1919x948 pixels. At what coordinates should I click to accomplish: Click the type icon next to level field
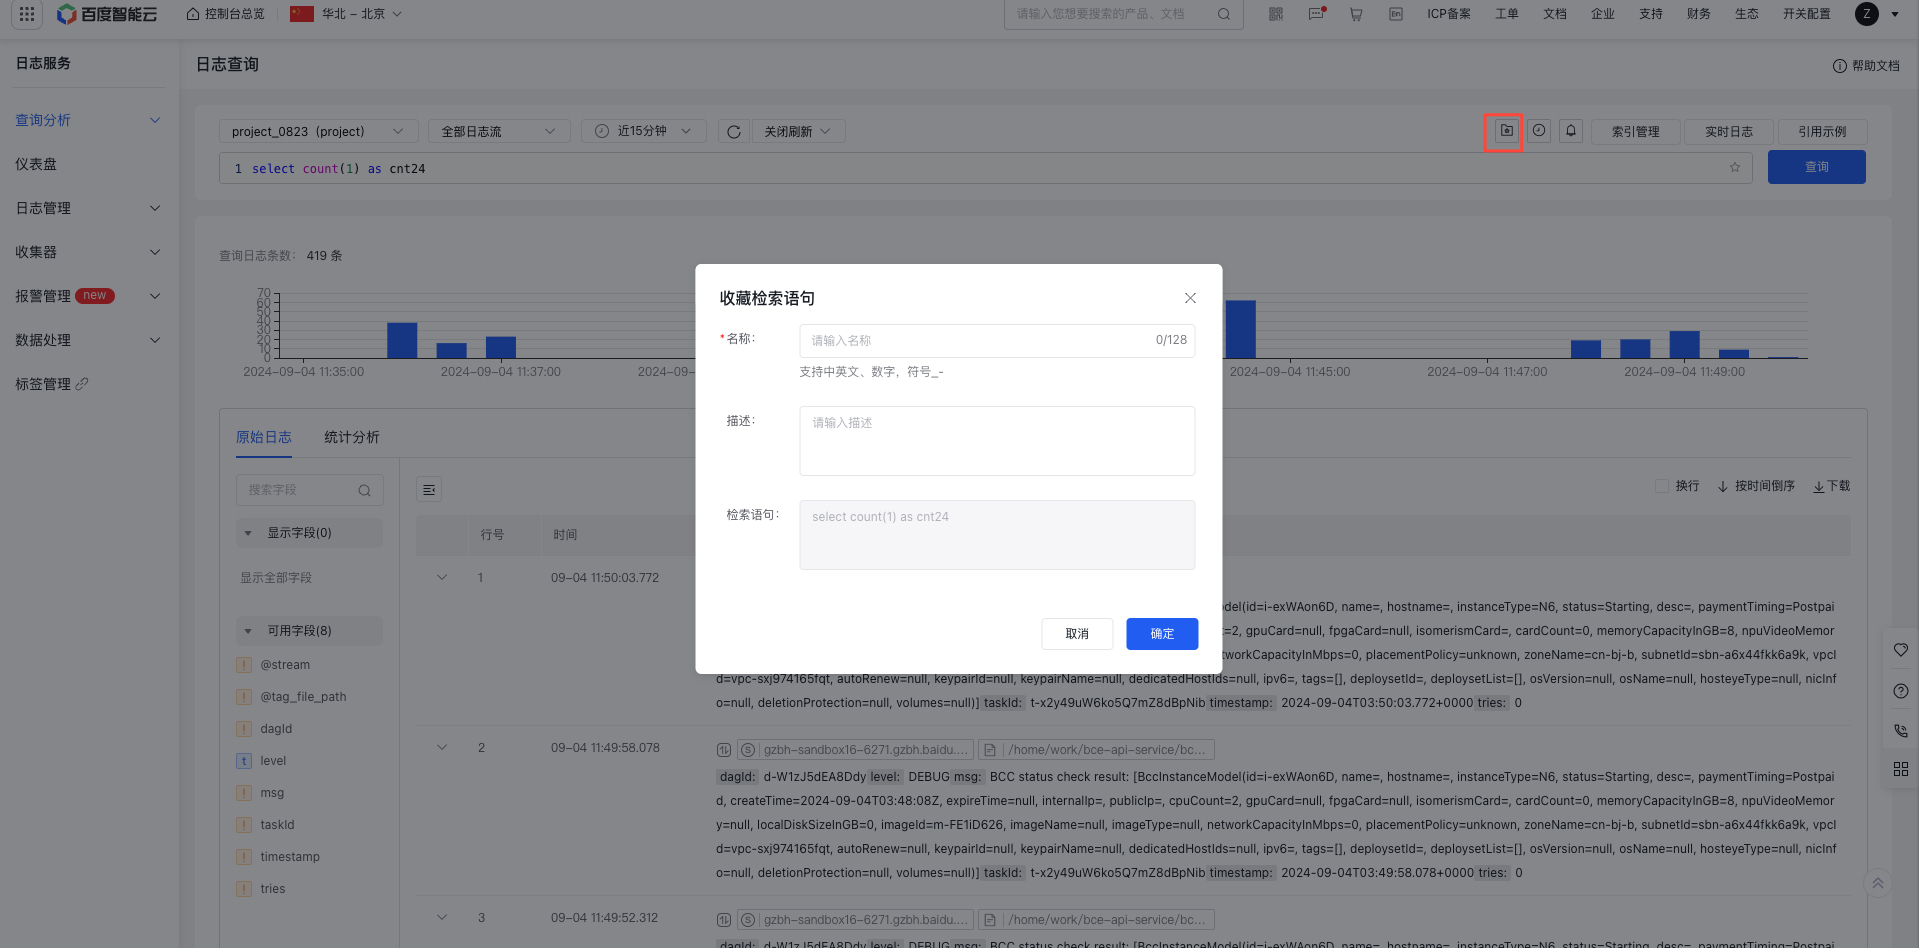(x=243, y=761)
